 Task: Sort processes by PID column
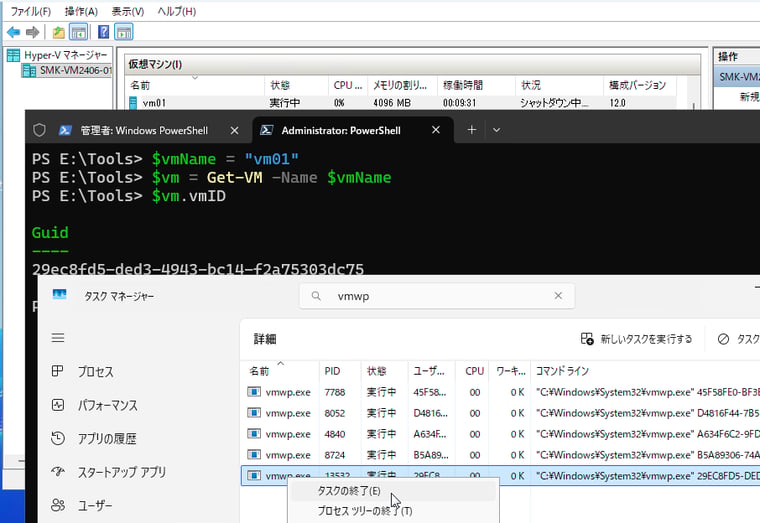pyautogui.click(x=340, y=371)
